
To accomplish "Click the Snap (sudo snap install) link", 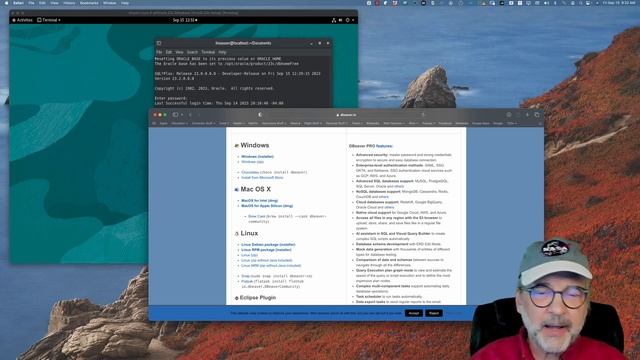I will click(x=245, y=276).
